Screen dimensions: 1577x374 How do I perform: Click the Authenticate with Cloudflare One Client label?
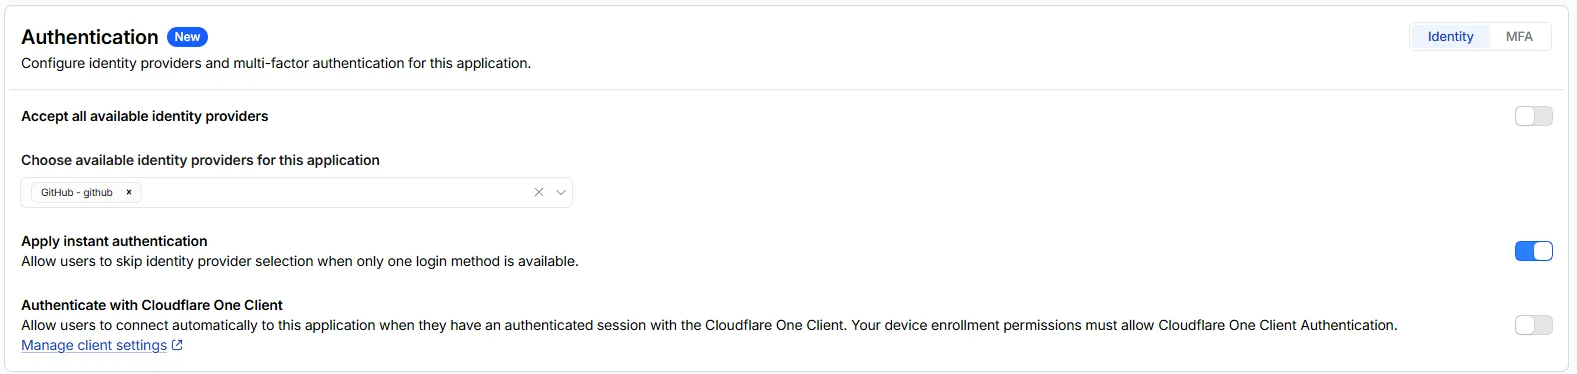[x=152, y=305]
